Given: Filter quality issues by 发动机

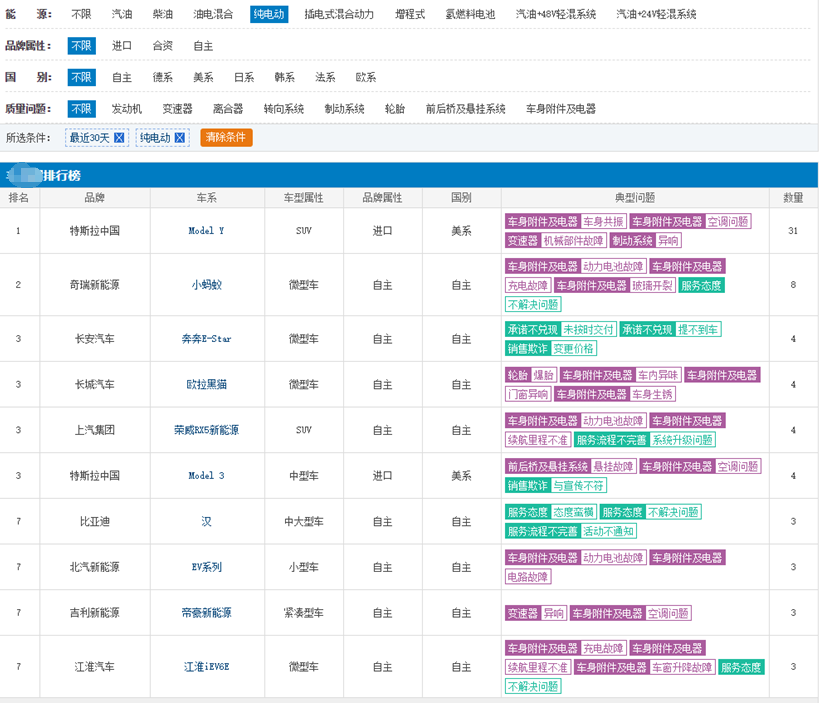Looking at the screenshot, I should (127, 109).
